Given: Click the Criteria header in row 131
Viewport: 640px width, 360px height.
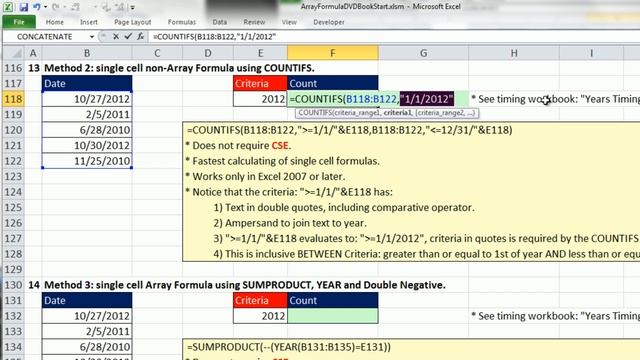Looking at the screenshot, I should (260, 300).
